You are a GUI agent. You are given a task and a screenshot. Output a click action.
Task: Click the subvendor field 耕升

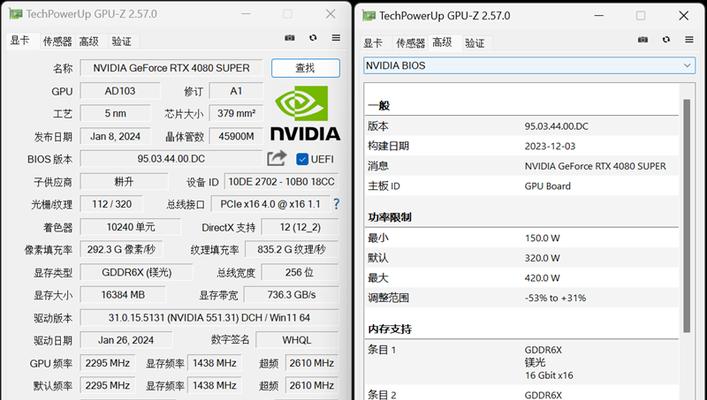(x=124, y=182)
